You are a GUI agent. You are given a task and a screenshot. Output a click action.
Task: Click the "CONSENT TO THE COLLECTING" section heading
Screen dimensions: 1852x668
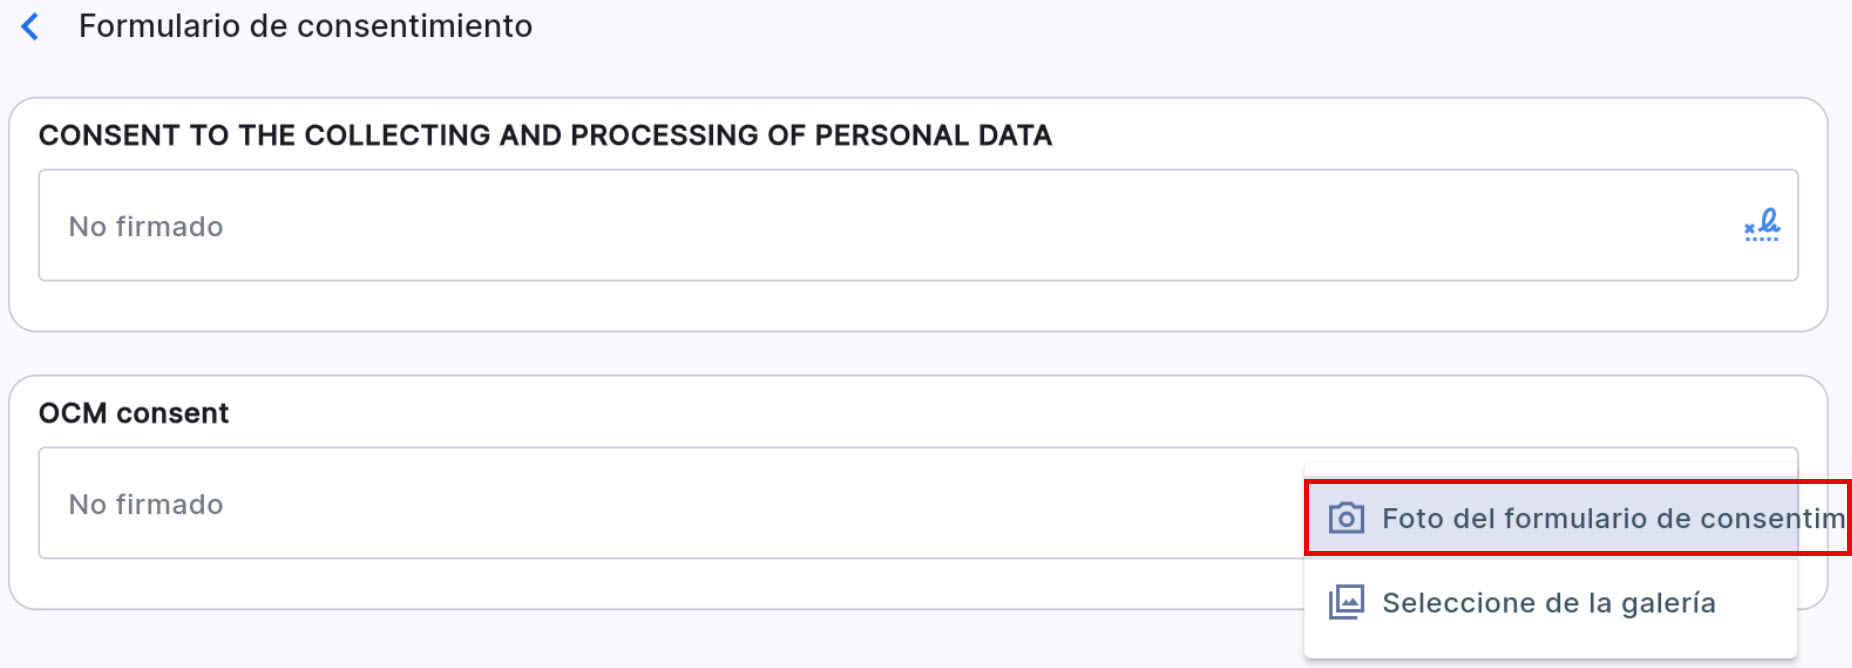coord(545,135)
